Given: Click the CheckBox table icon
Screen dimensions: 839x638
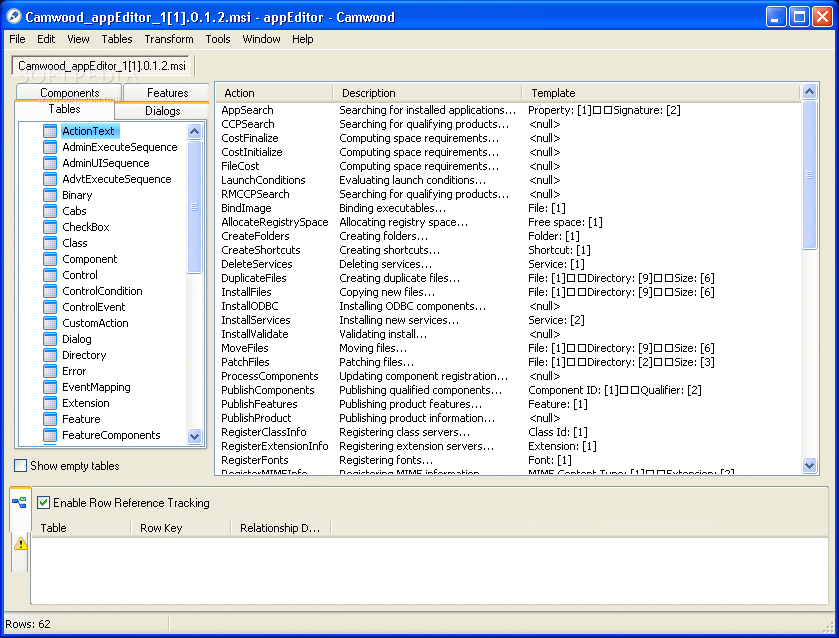Looking at the screenshot, I should coord(50,227).
